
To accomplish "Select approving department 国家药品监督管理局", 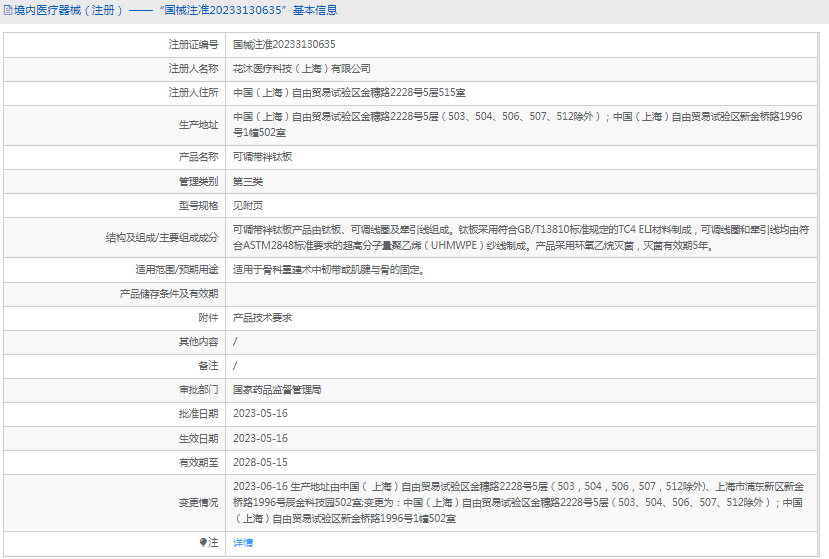I will (277, 390).
